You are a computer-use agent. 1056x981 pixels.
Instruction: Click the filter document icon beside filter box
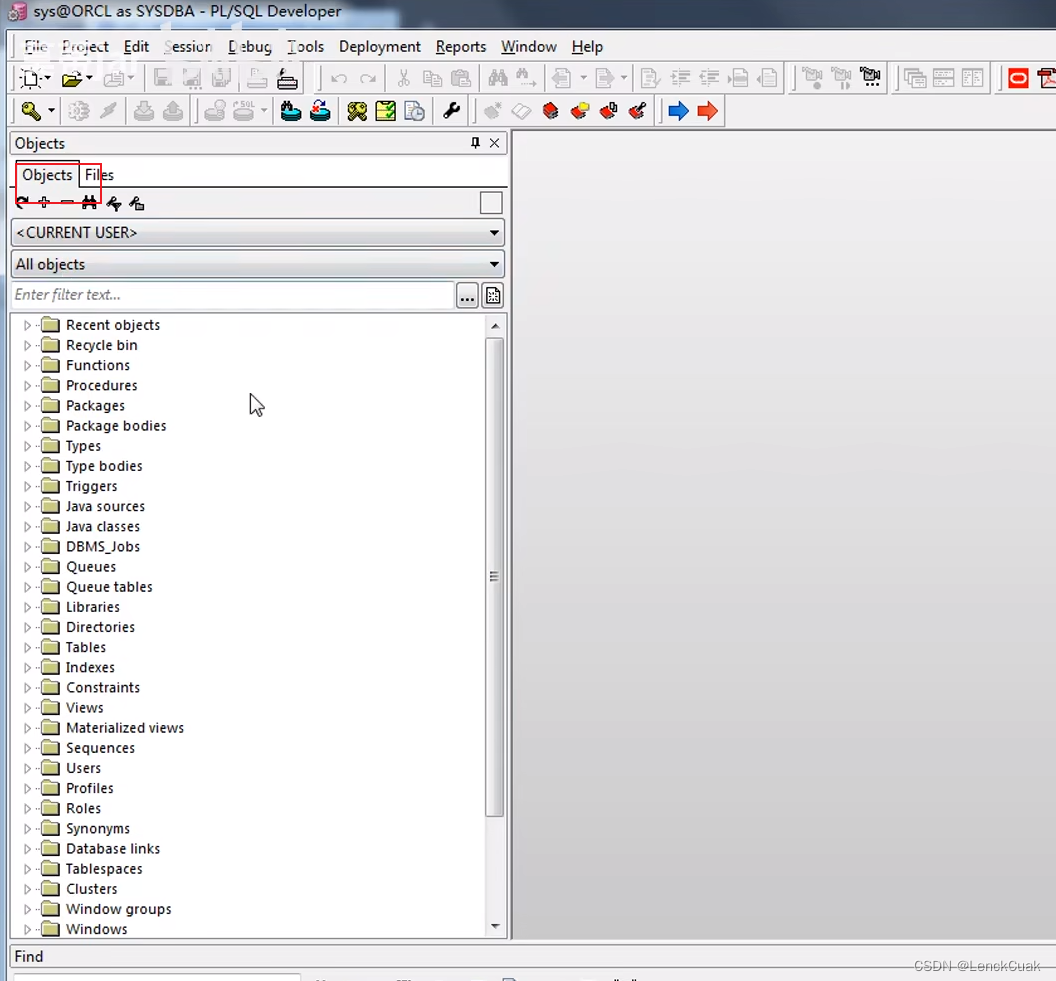(493, 296)
